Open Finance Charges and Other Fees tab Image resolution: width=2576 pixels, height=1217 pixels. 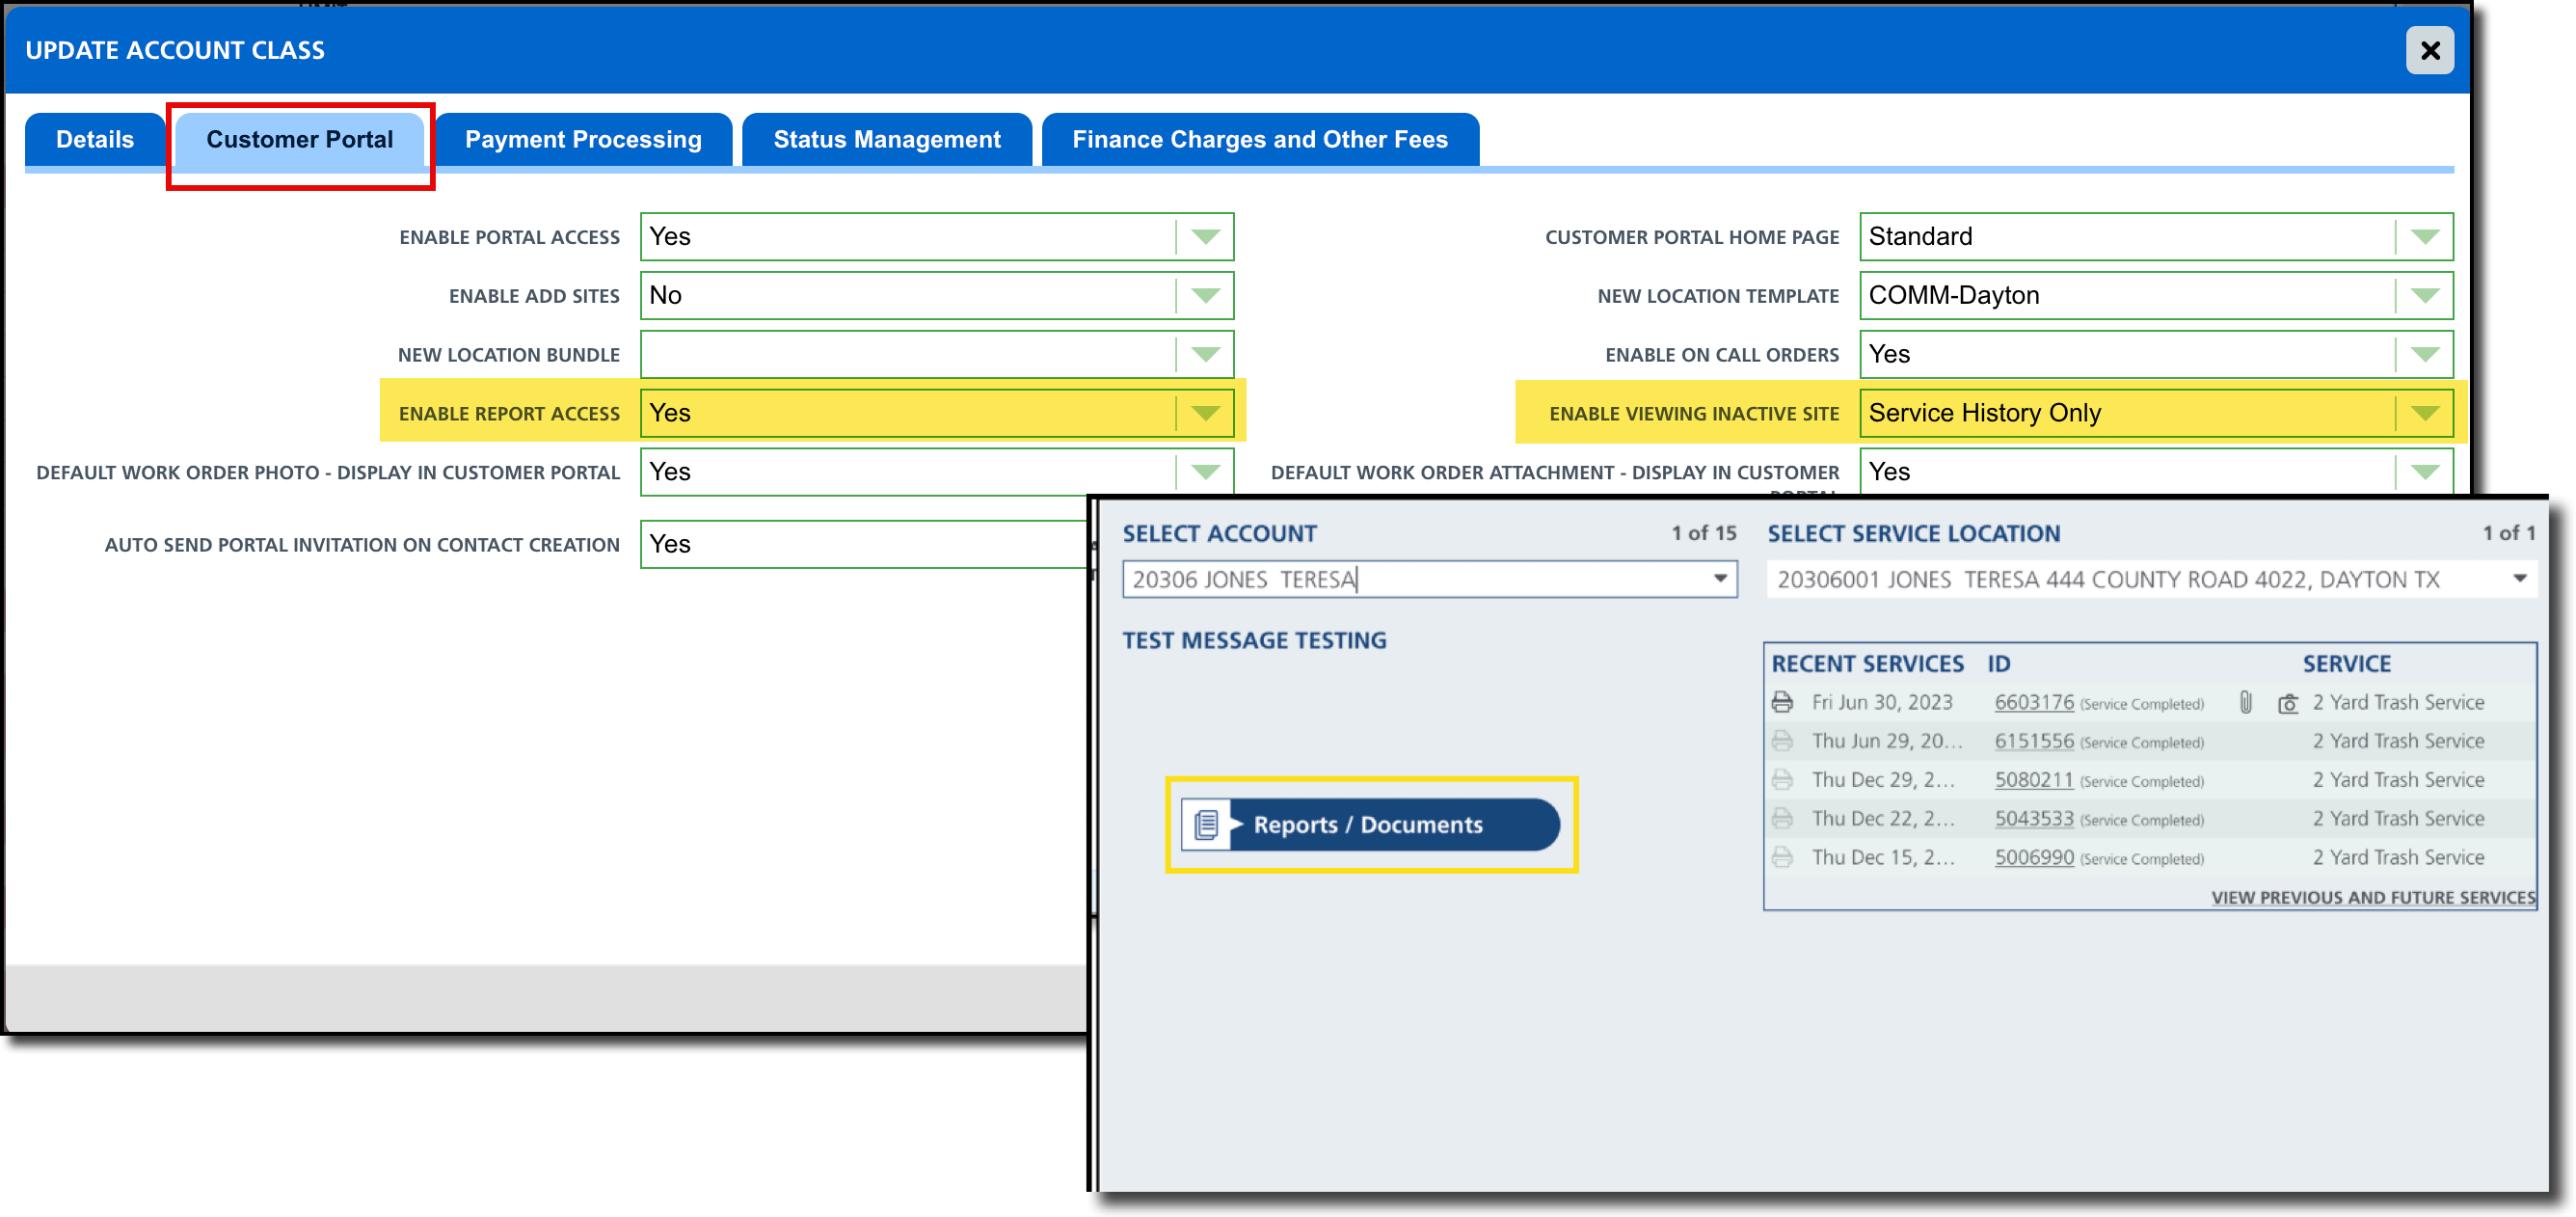point(1259,140)
